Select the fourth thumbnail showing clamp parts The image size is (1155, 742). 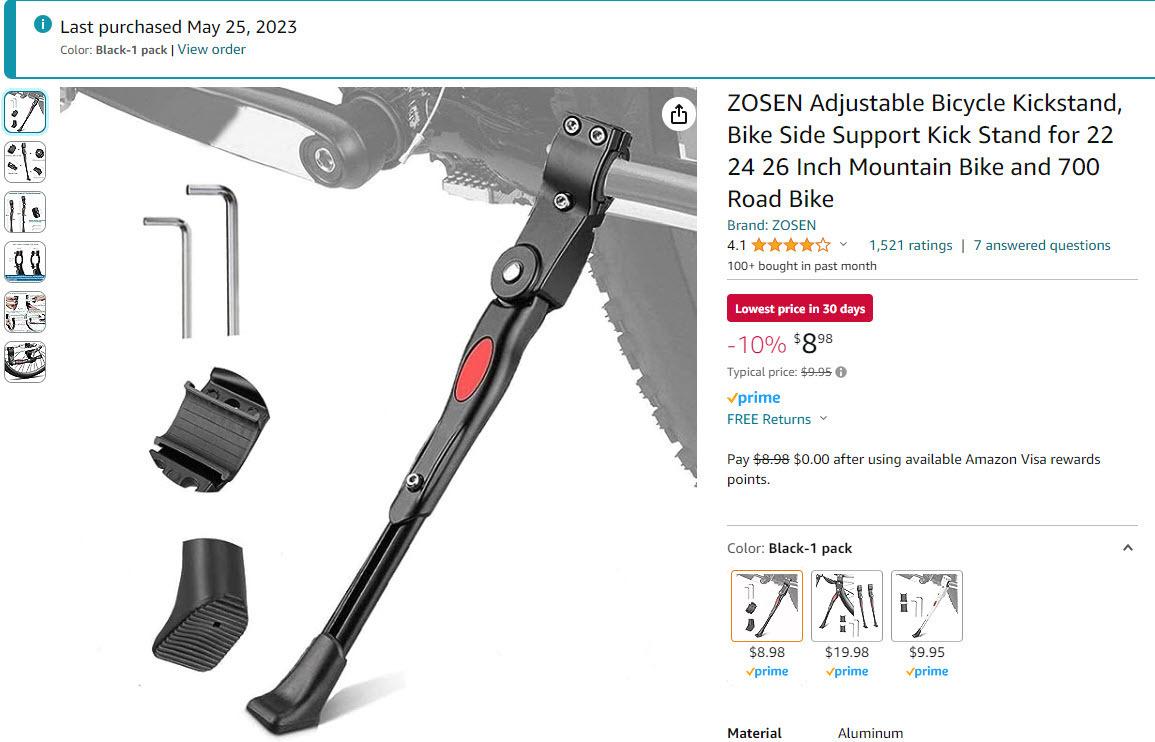[x=25, y=262]
